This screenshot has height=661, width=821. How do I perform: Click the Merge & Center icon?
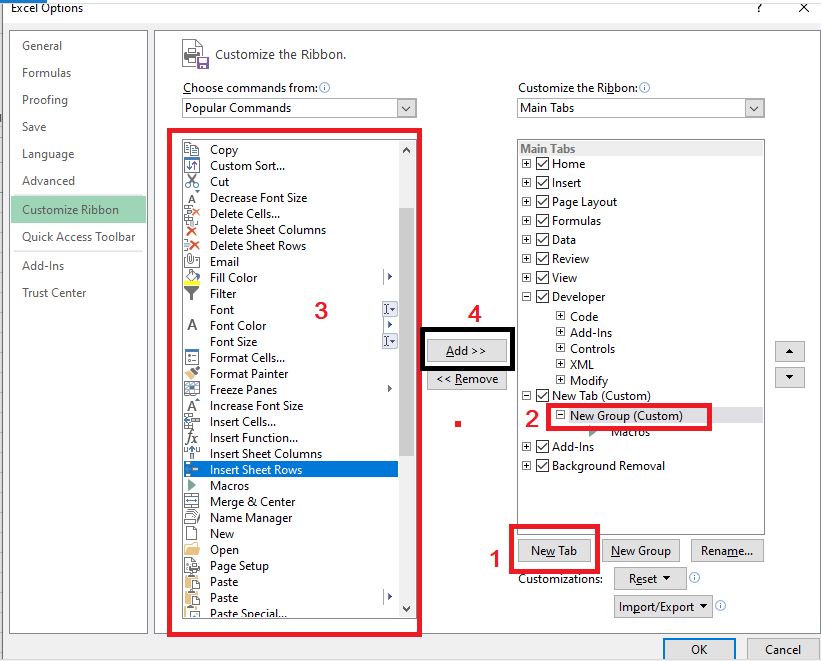pyautogui.click(x=192, y=501)
